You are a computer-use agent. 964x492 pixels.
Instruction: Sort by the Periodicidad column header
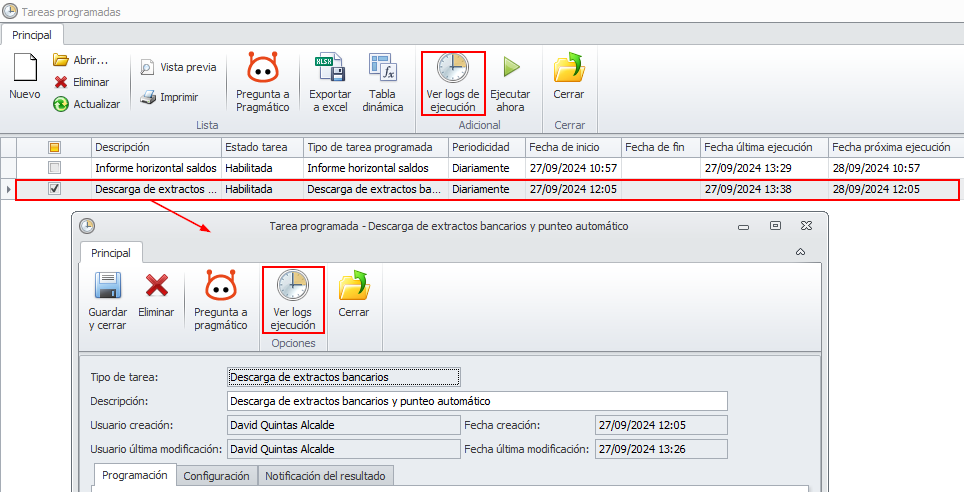click(x=487, y=147)
